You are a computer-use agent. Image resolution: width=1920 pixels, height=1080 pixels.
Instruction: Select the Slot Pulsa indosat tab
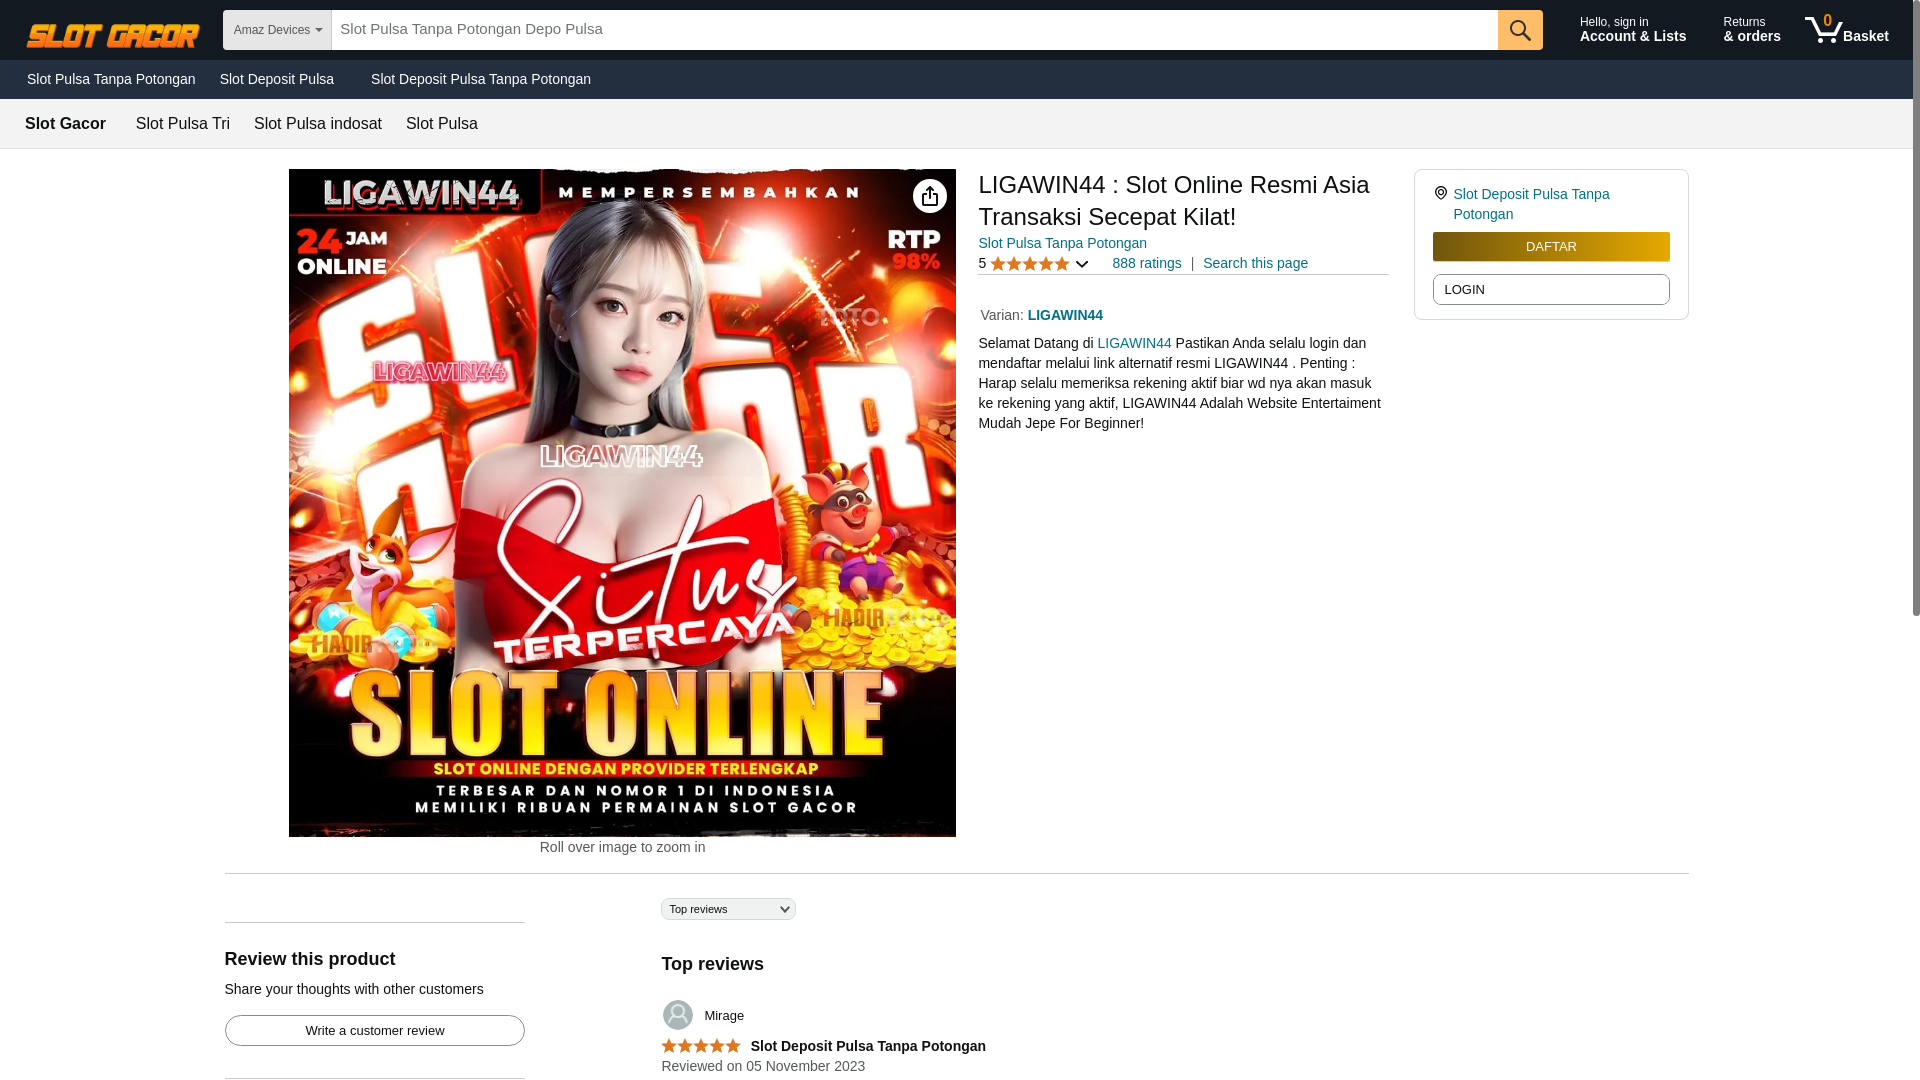(x=318, y=124)
